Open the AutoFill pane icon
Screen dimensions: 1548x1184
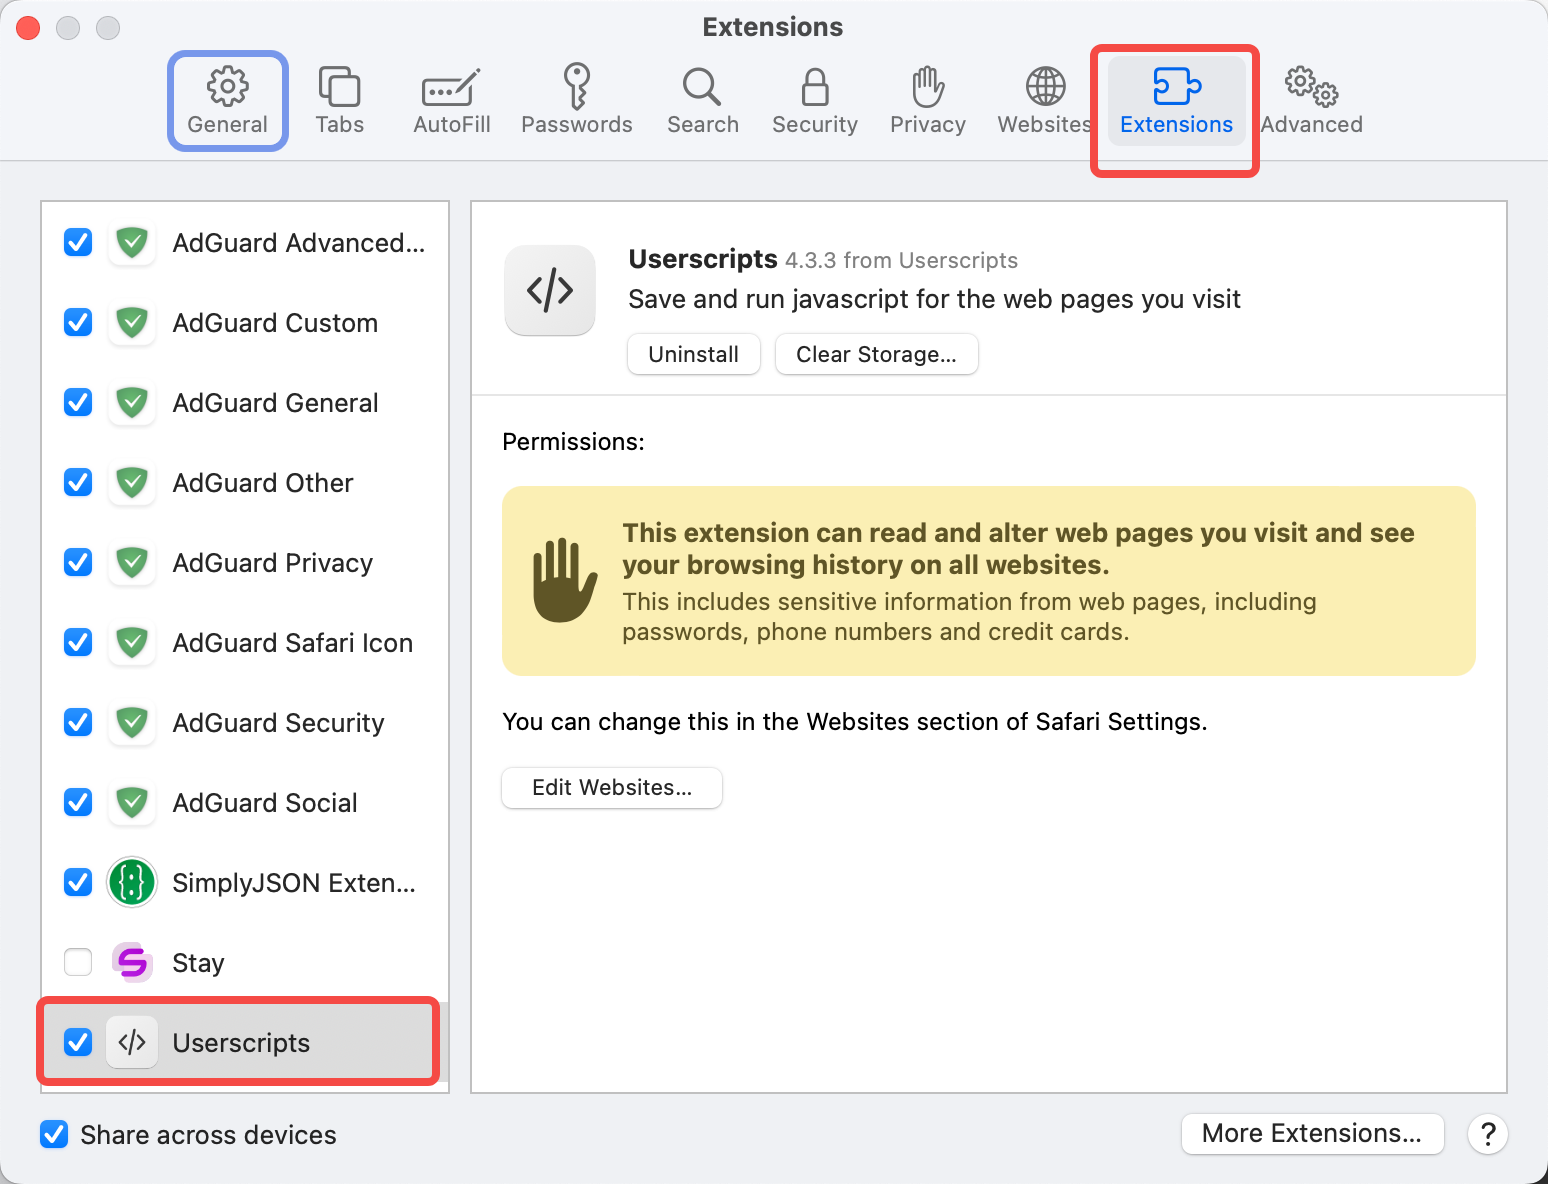451,88
